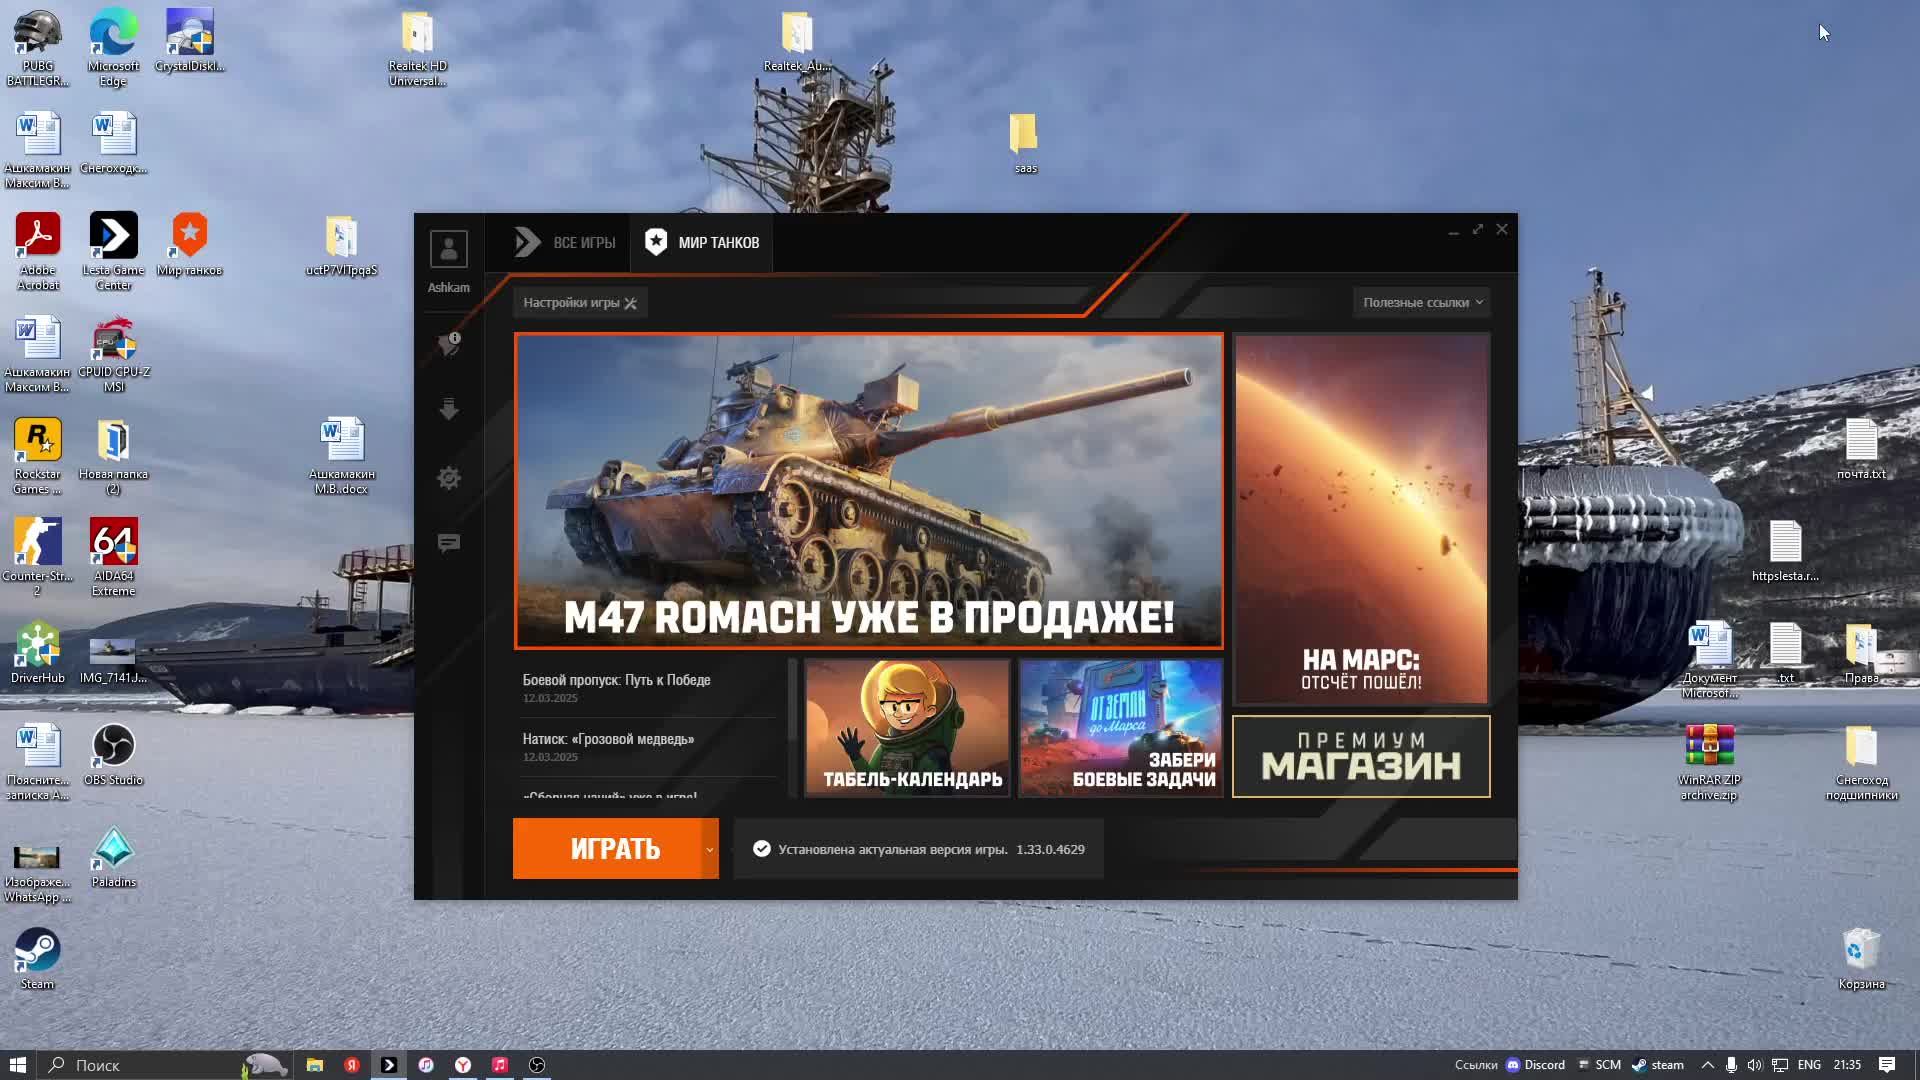Open Настройки игры settings button
Image resolution: width=1920 pixels, height=1080 pixels.
tap(580, 302)
